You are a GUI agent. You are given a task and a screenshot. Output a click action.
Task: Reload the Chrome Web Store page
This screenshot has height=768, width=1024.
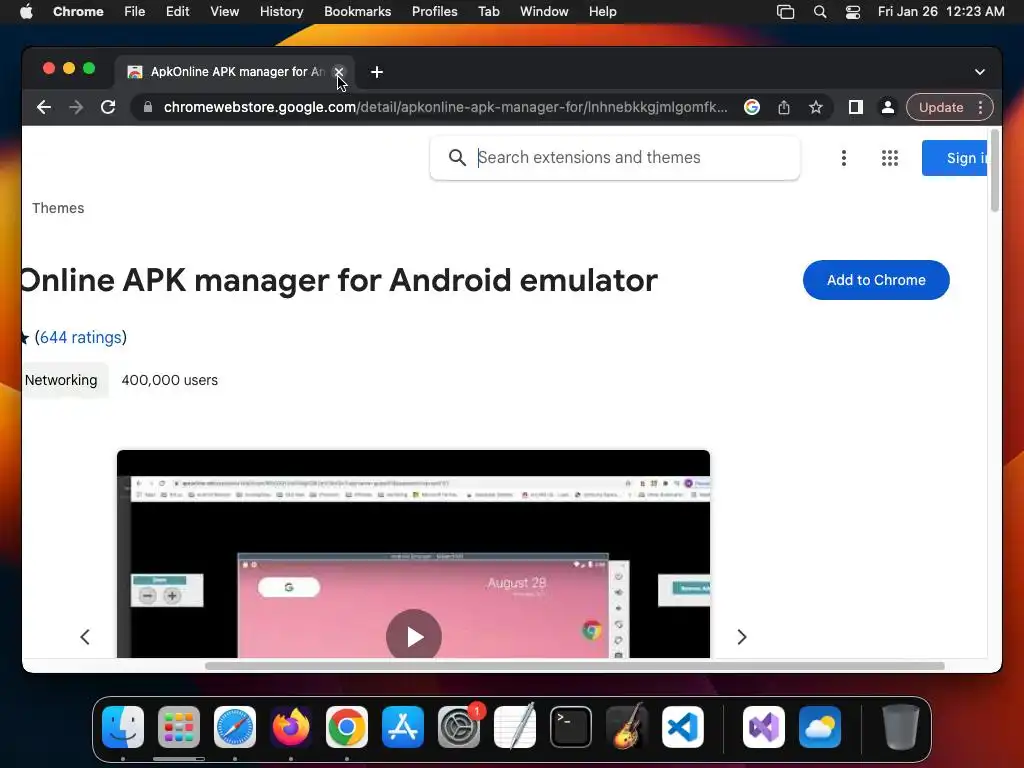[x=108, y=107]
